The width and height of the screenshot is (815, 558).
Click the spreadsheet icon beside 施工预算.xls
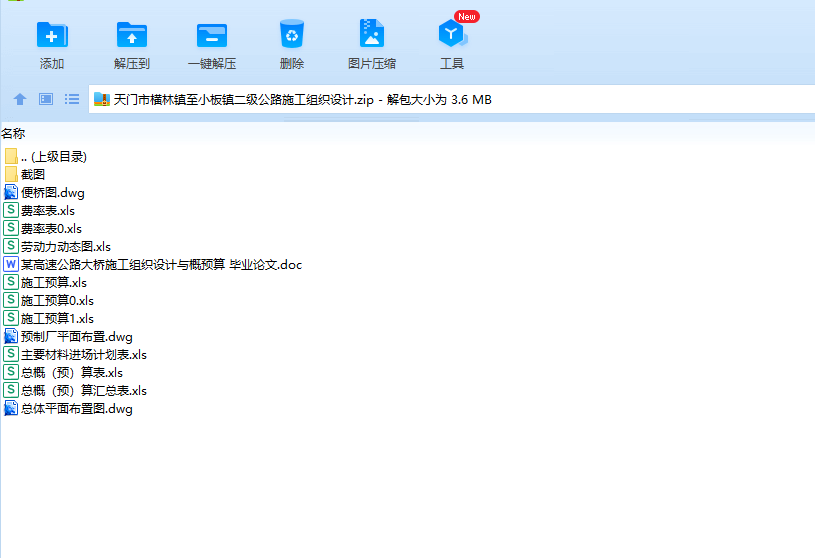pyautogui.click(x=11, y=282)
